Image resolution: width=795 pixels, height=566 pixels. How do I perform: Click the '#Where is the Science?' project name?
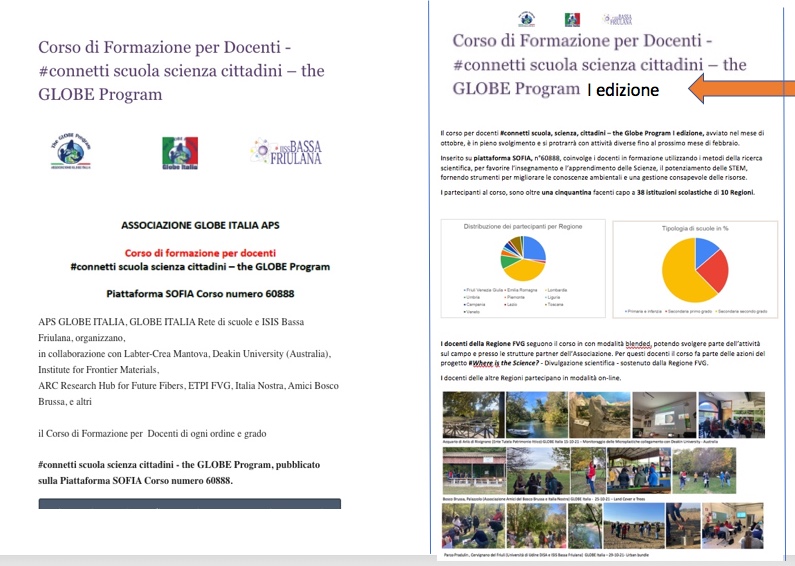(503, 363)
